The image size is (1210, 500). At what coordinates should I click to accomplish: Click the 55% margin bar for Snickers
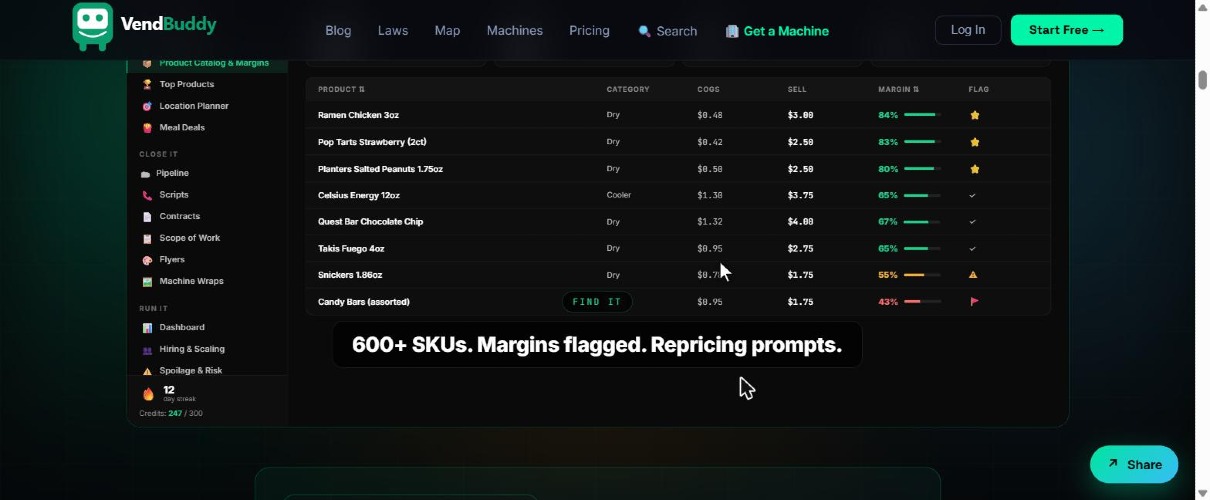click(922, 275)
